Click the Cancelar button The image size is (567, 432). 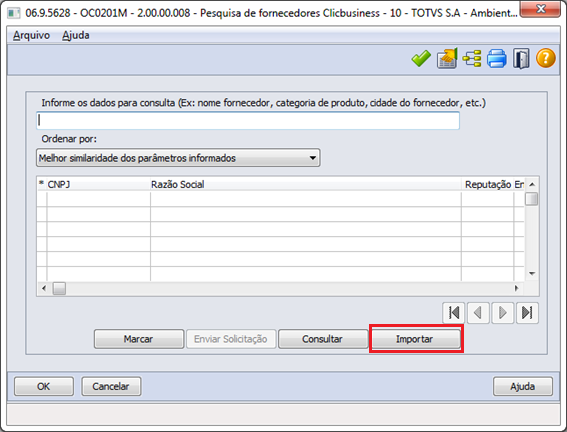111,386
